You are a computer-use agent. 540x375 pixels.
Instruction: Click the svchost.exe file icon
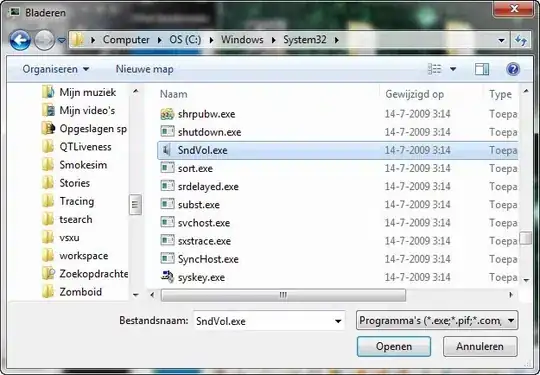[x=167, y=223]
